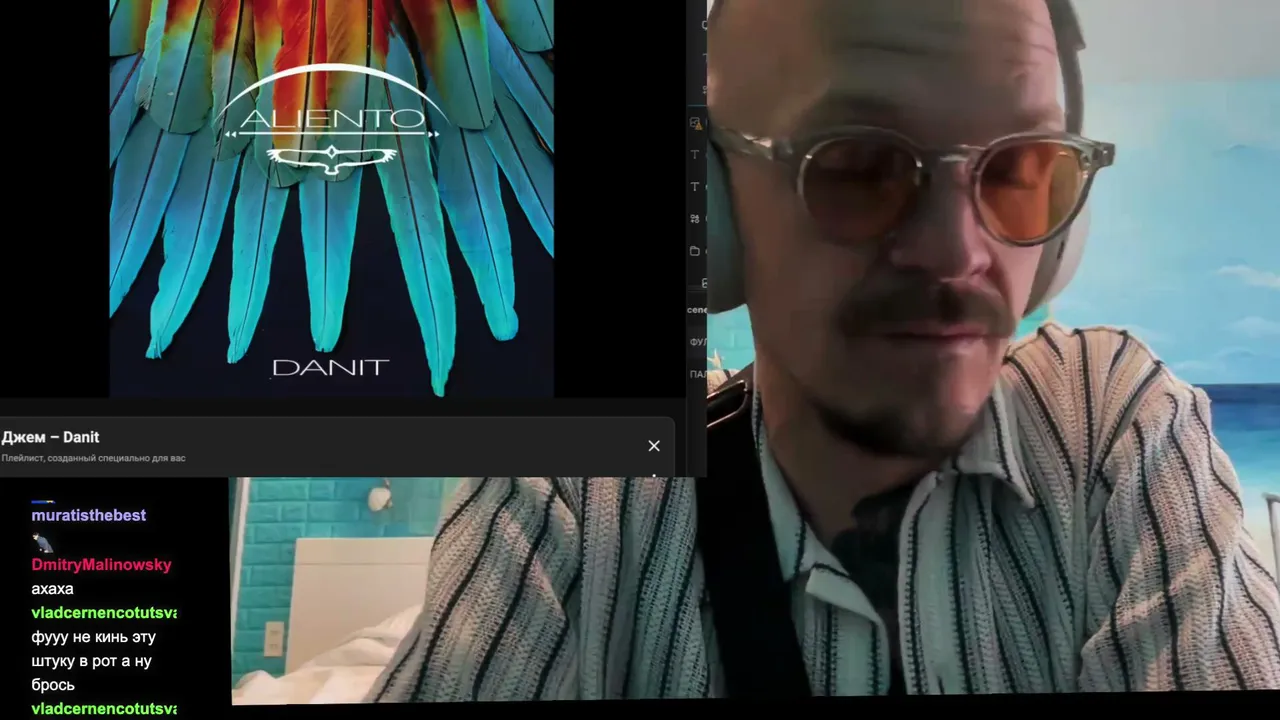Screen dimensions: 1280x720
Task: Open chat user muratisthebest's name
Action: (x=89, y=515)
